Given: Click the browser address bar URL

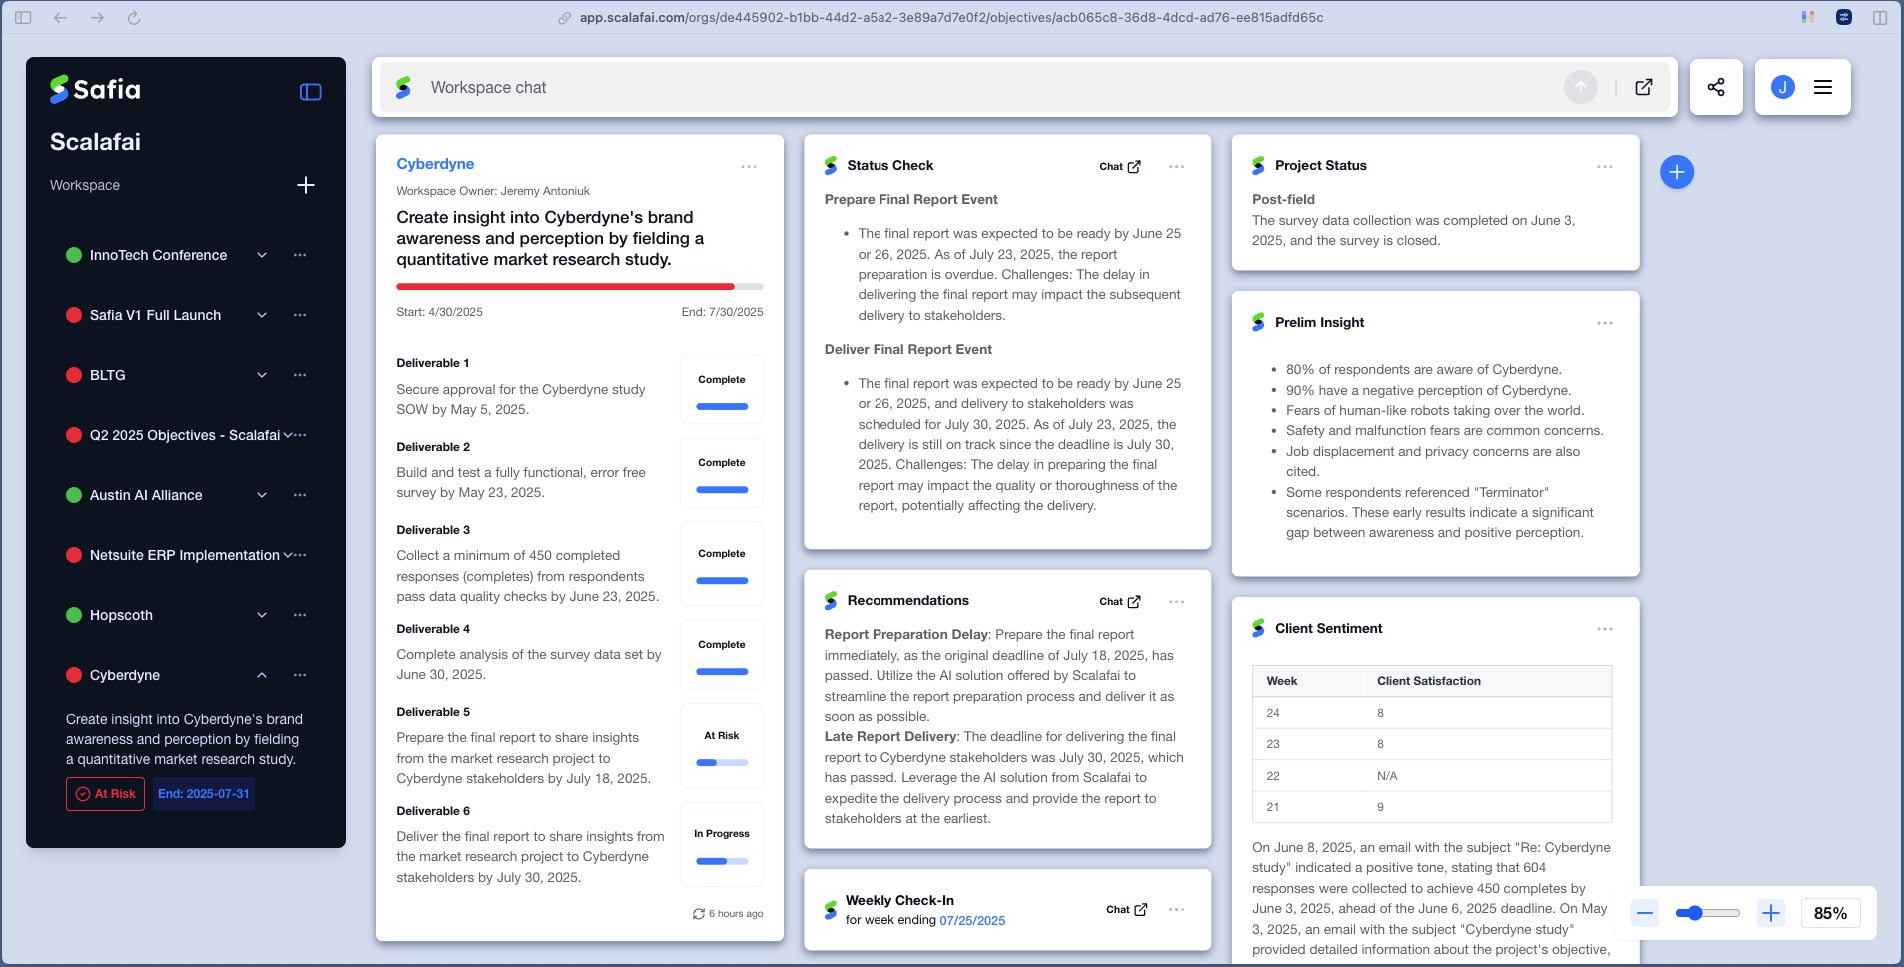Looking at the screenshot, I should 951,18.
